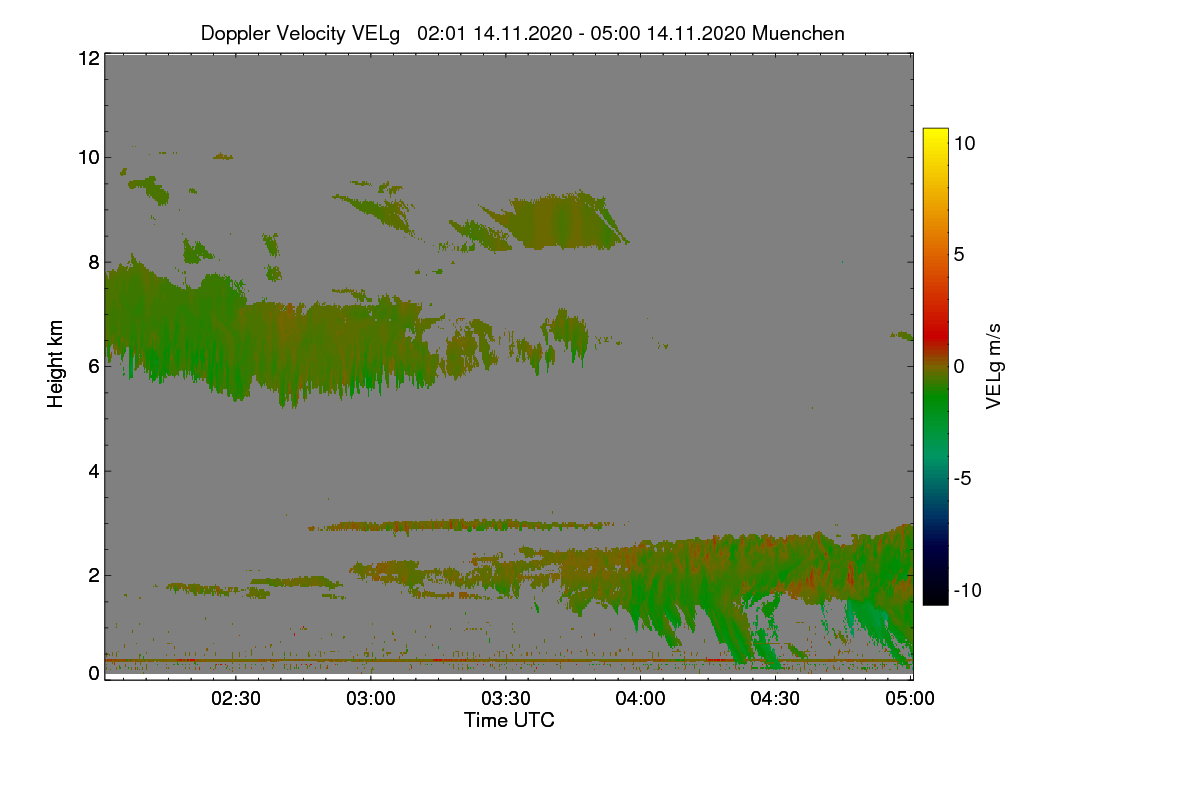The height and width of the screenshot is (800, 1200).
Task: Click the colorbar tick label '5'
Action: click(x=959, y=255)
